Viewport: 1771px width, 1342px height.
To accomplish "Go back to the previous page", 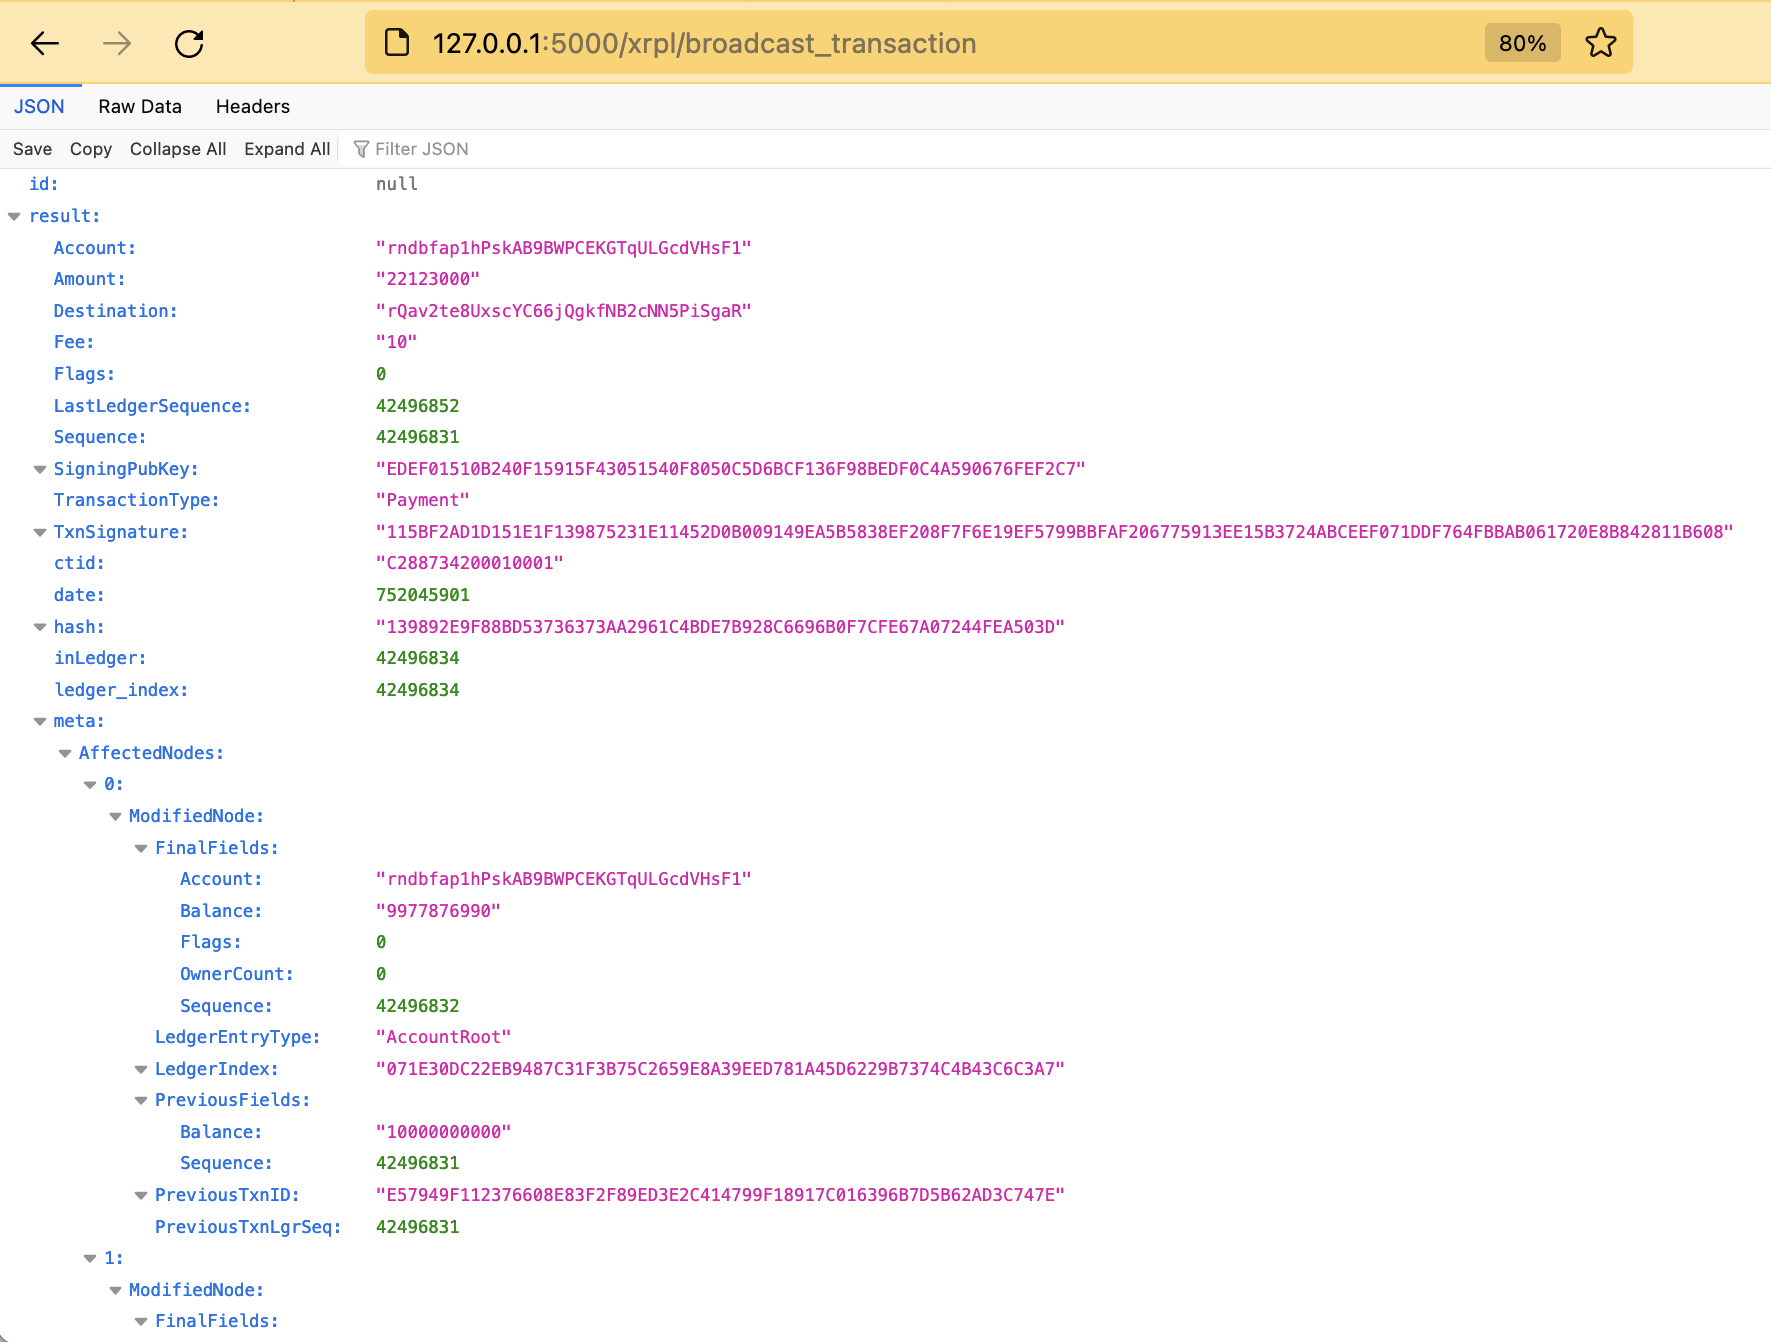I will click(45, 43).
